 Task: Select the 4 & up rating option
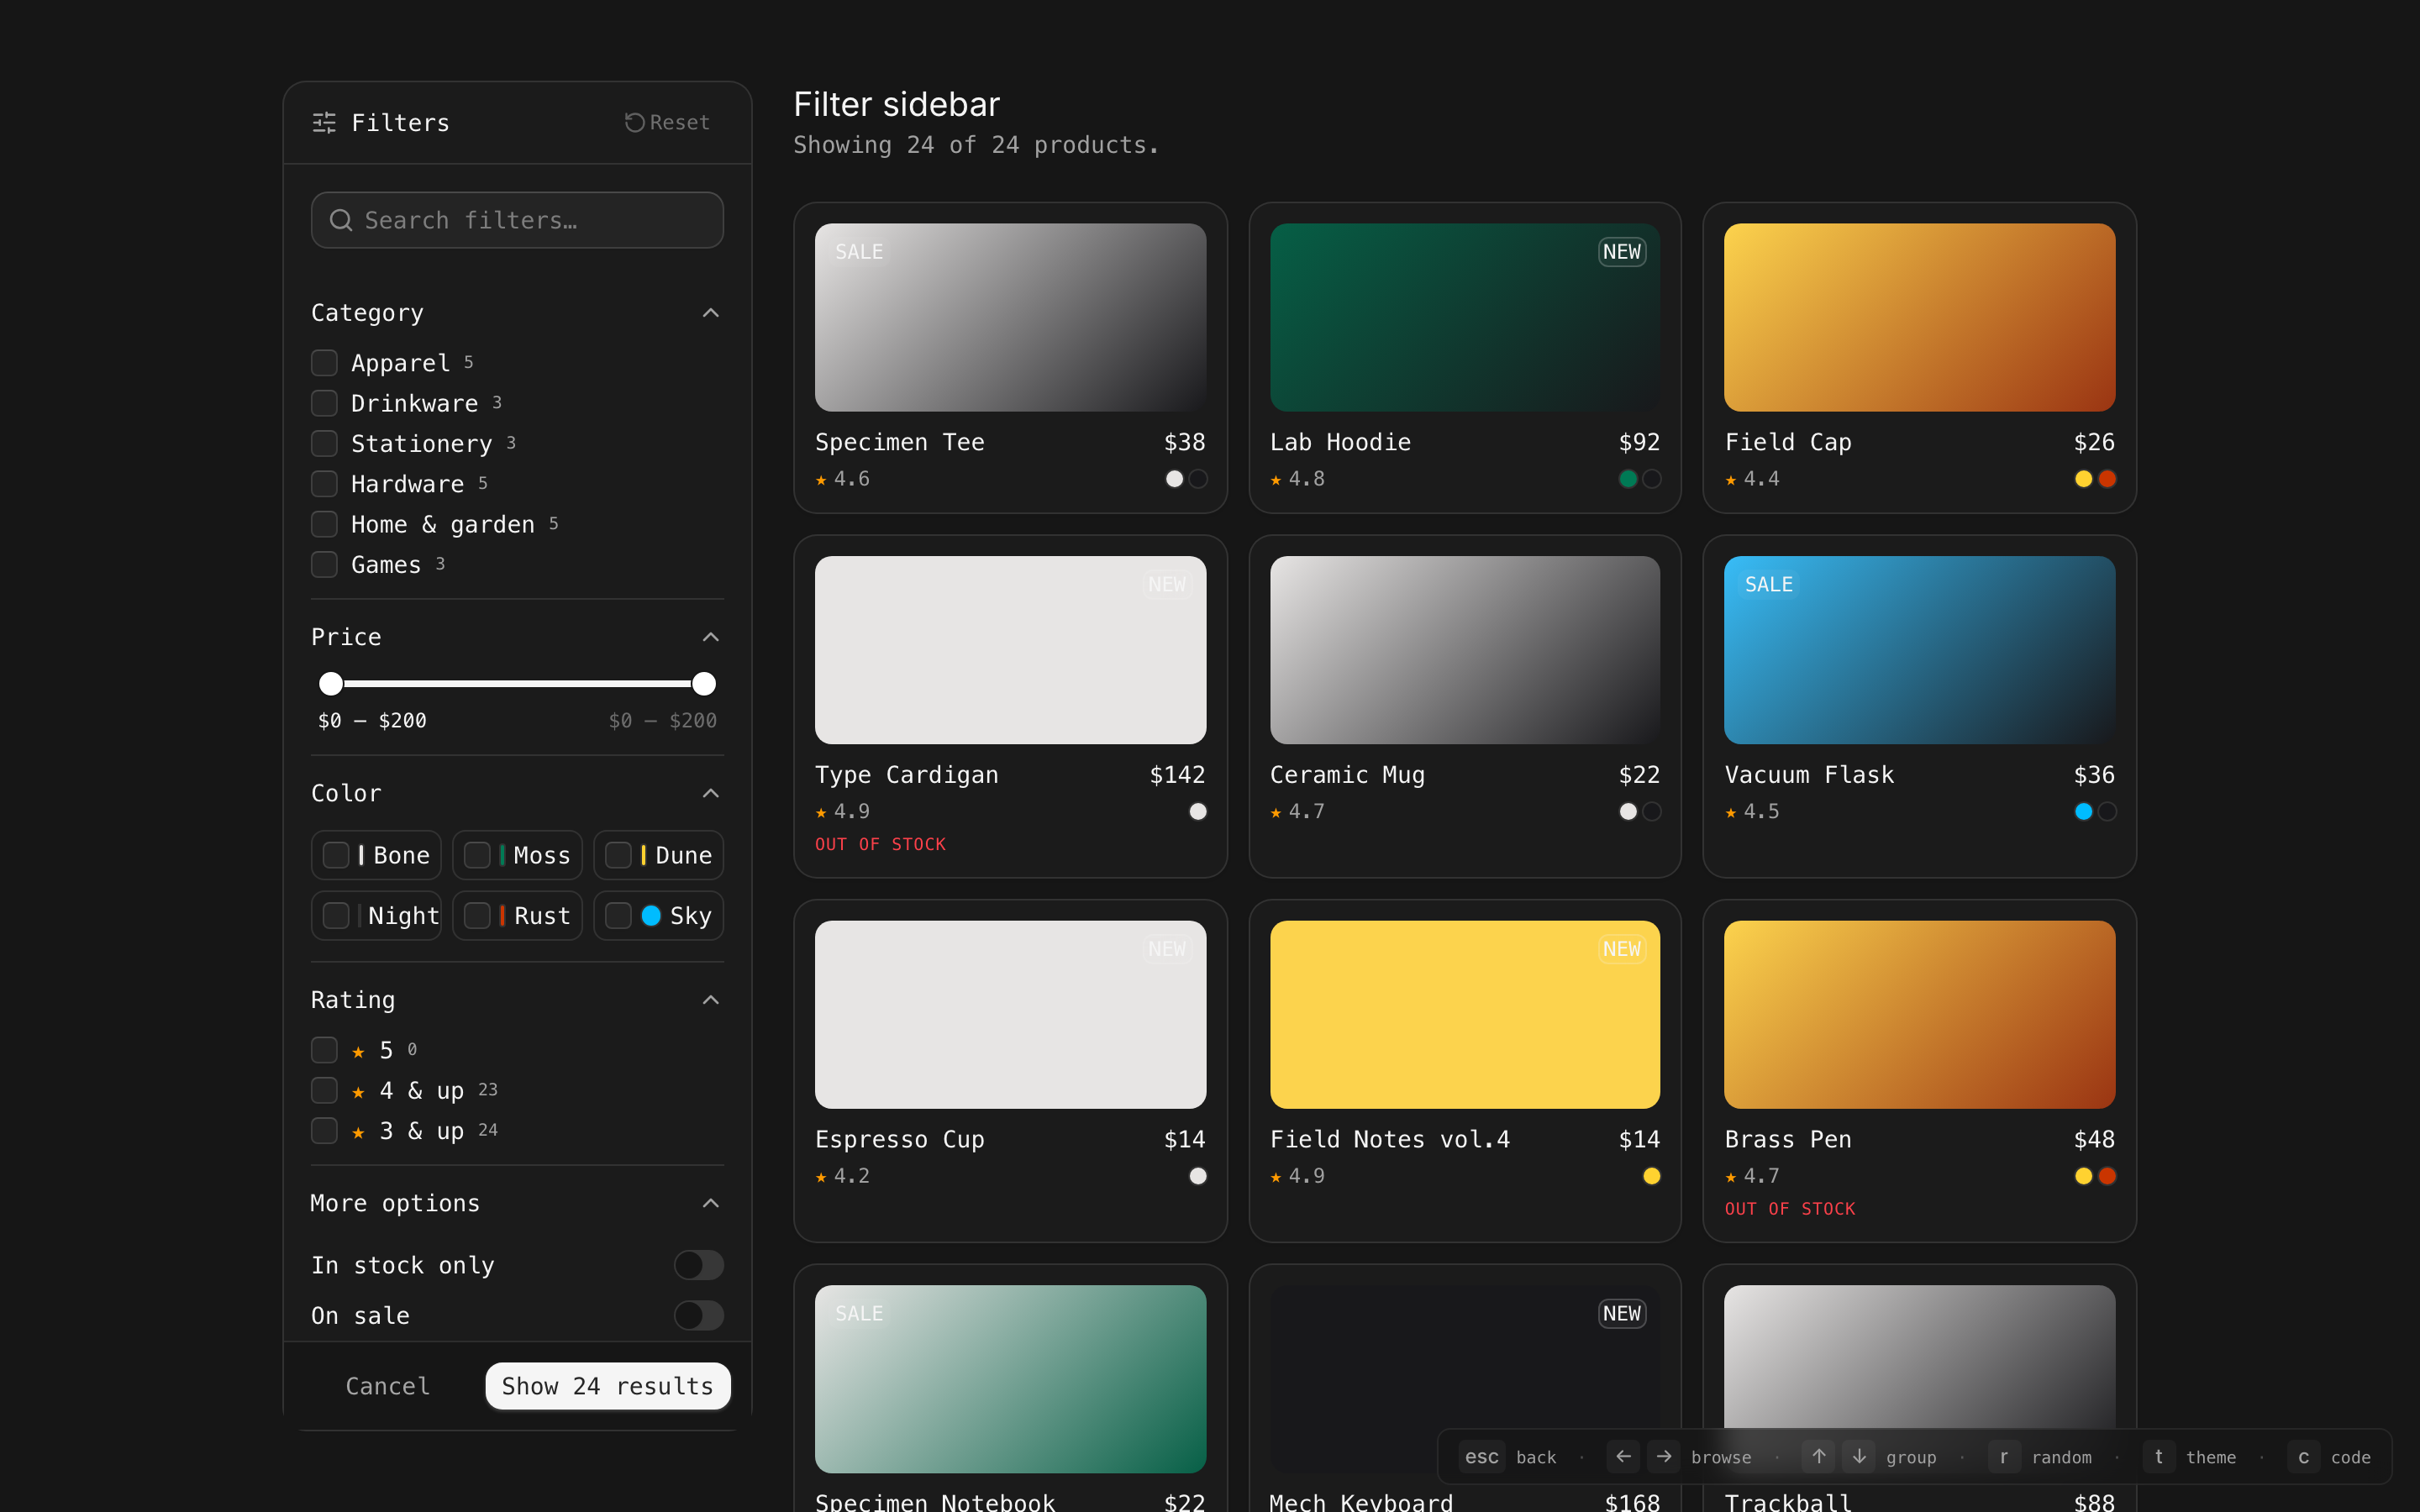(324, 1090)
